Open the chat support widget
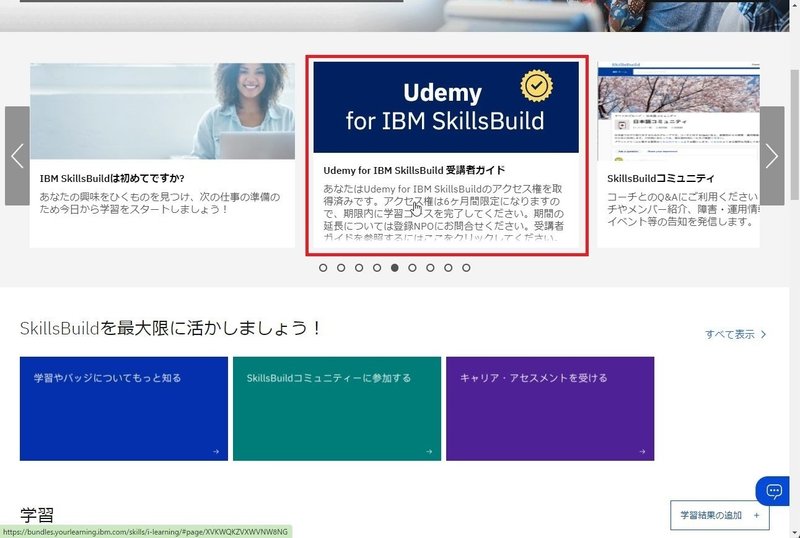Screen dimensions: 800x538 pyautogui.click(x=773, y=491)
